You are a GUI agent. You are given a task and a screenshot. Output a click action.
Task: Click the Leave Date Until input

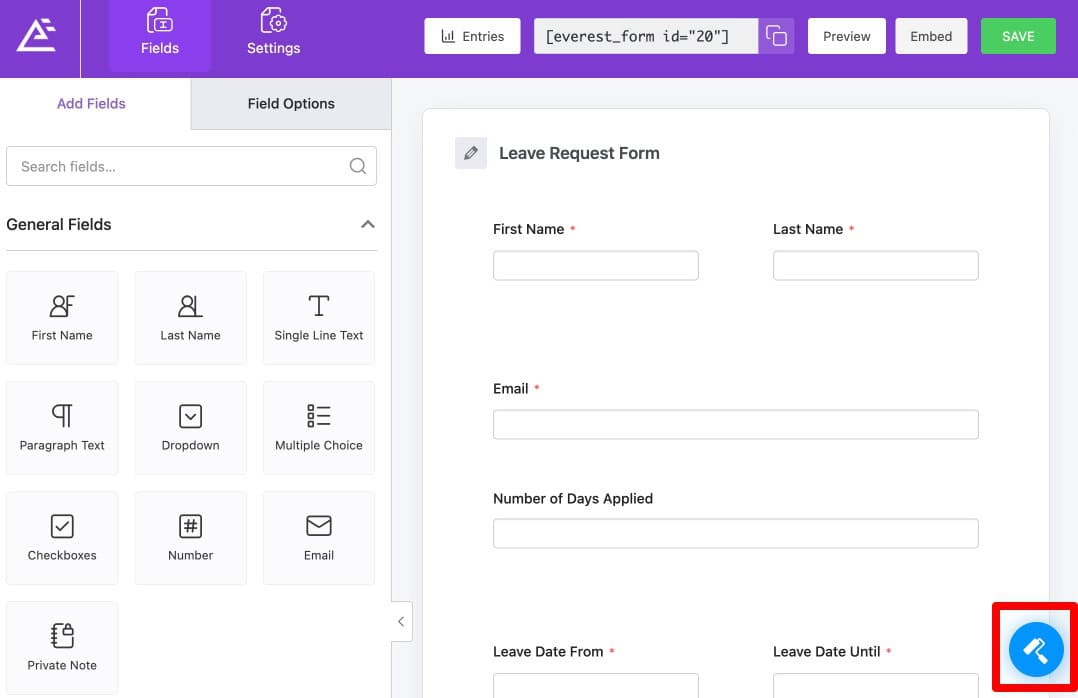coord(875,686)
